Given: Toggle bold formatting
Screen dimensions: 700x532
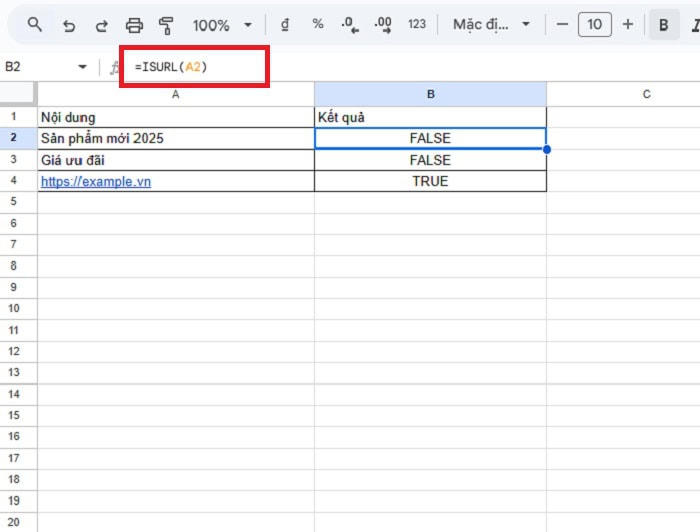Looking at the screenshot, I should click(x=663, y=25).
